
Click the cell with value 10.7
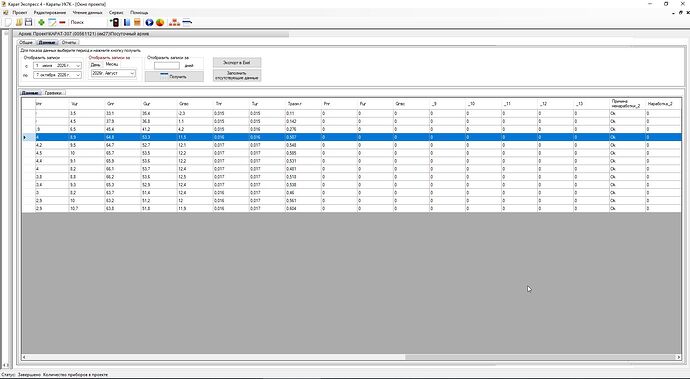[87, 209]
